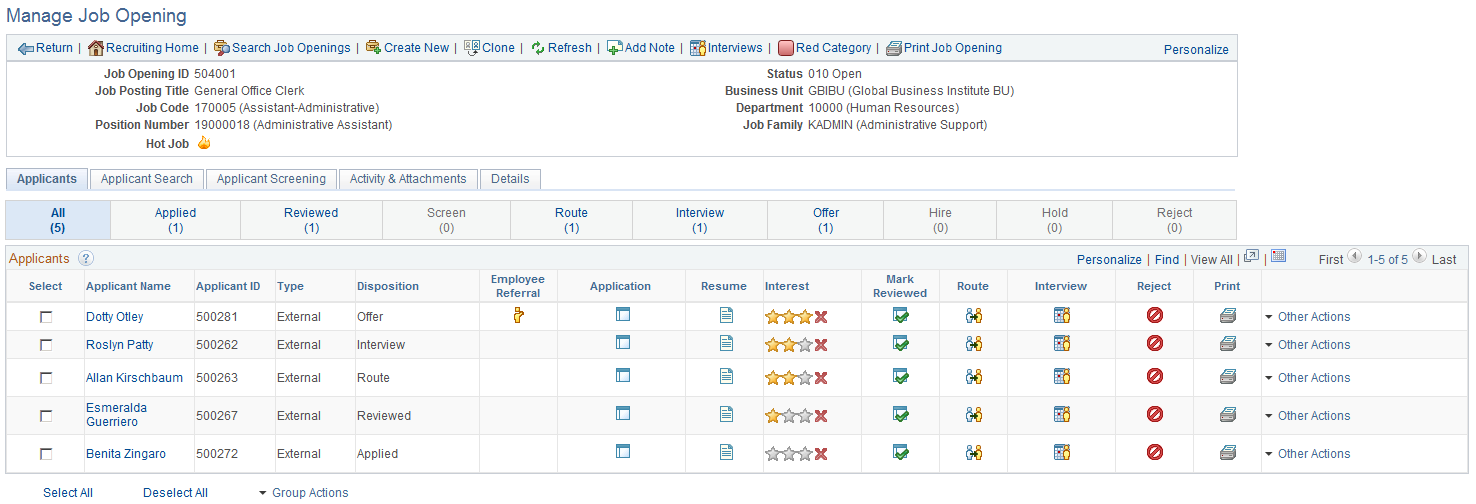Select Roslyn Patty's checkbox
This screenshot has width=1476, height=504.
pos(45,345)
